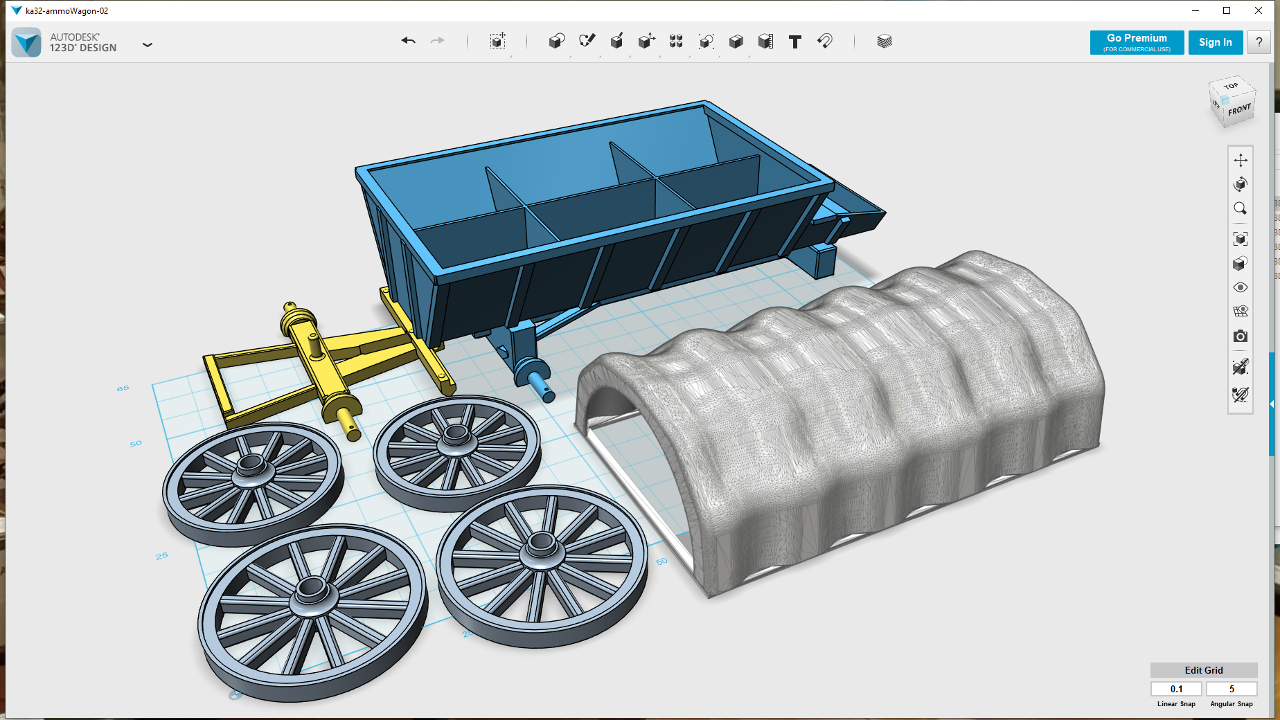Click the Angular Snap label
The height and width of the screenshot is (720, 1280).
click(1232, 704)
